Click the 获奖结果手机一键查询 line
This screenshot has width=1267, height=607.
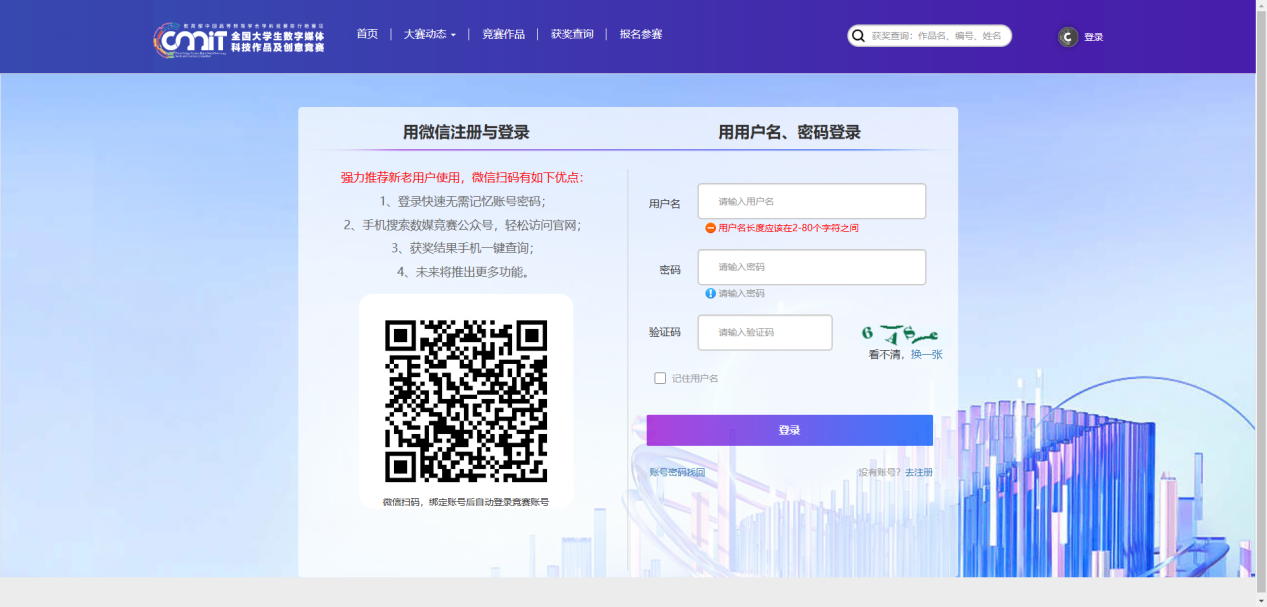463,248
